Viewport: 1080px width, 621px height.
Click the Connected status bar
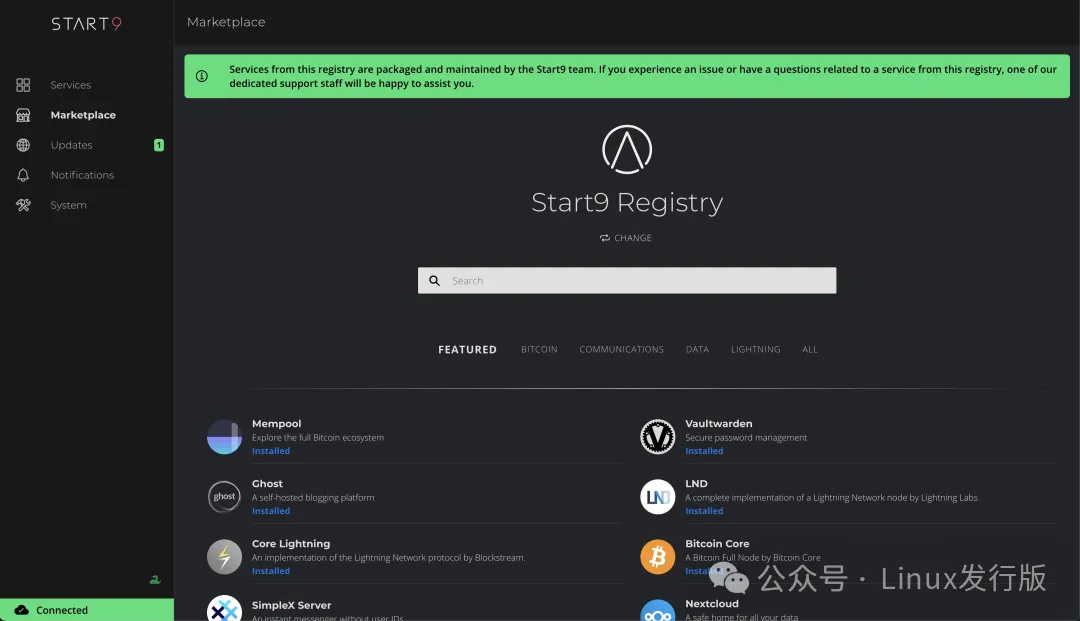(x=87, y=610)
